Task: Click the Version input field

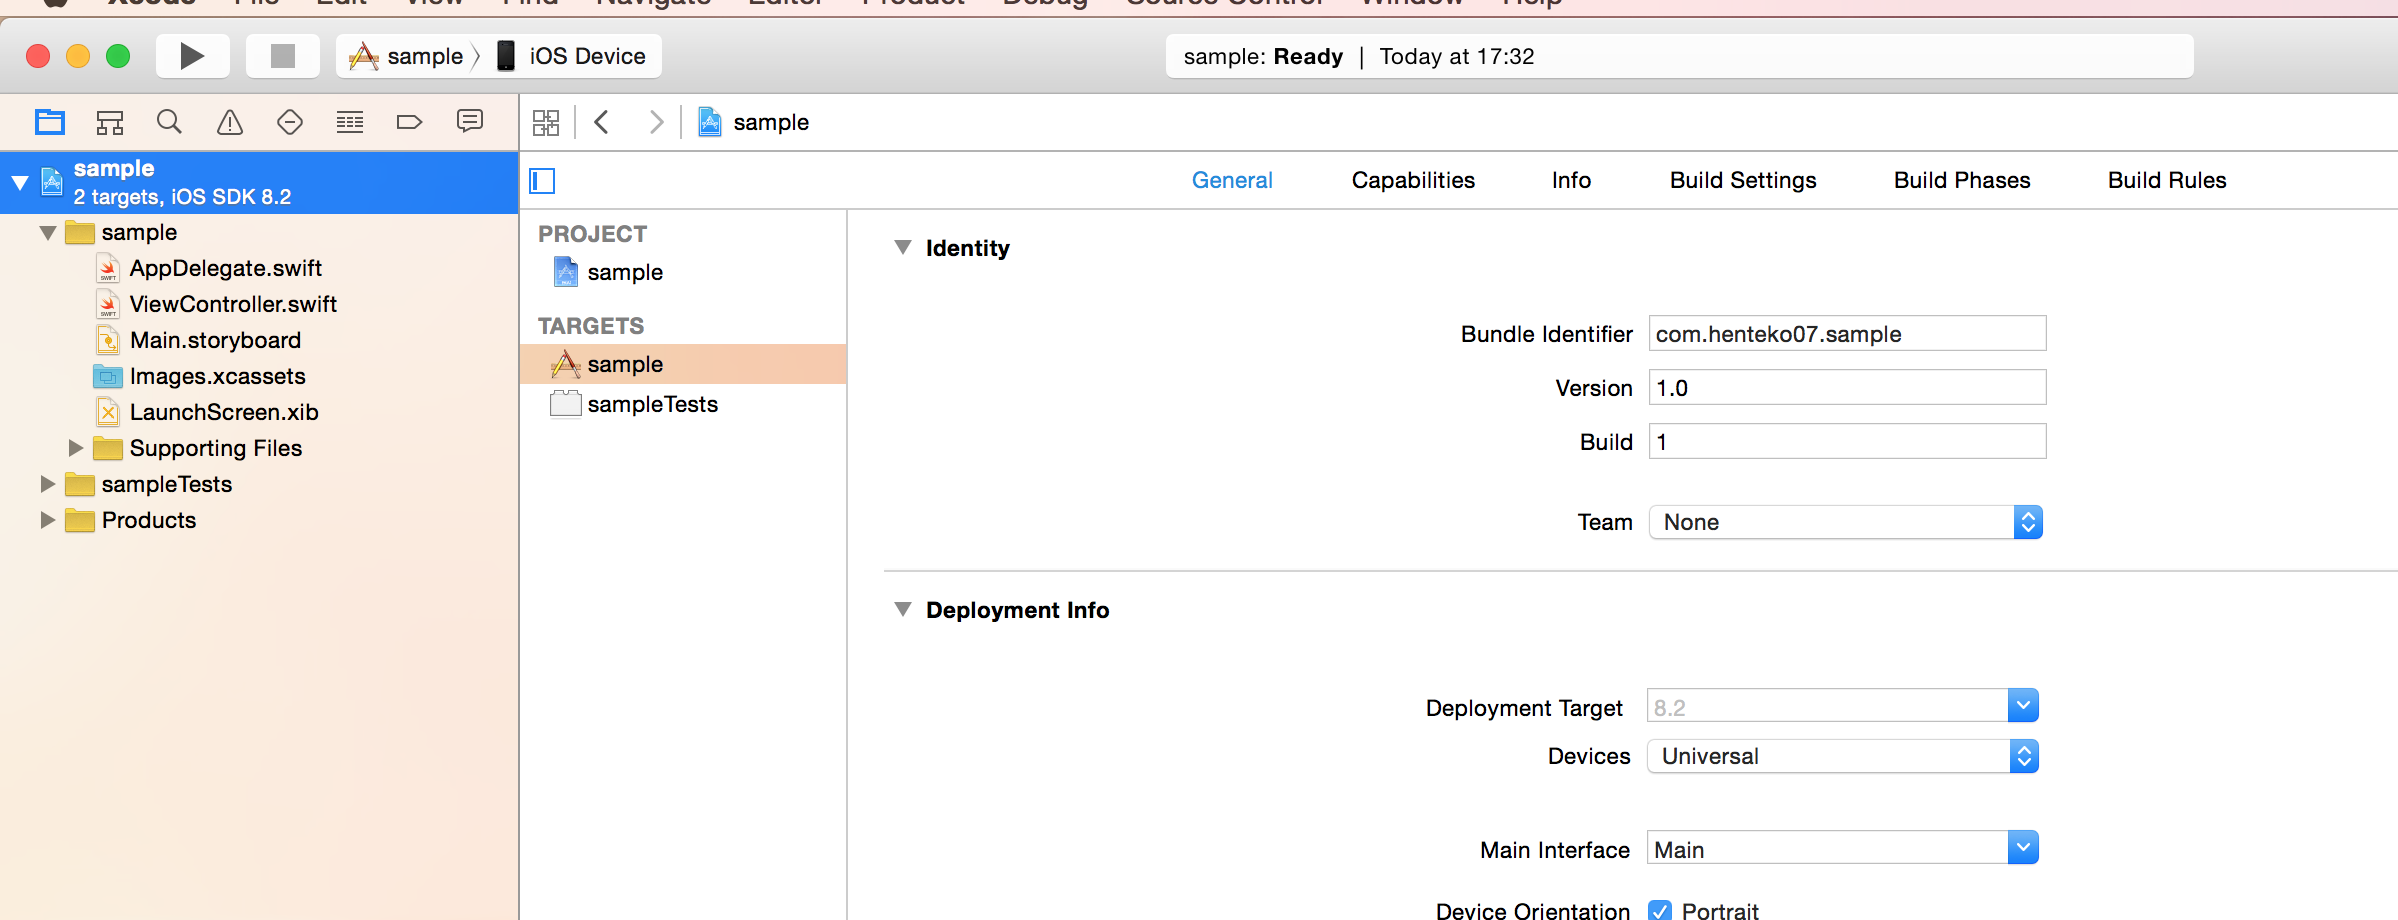Action: [1846, 387]
